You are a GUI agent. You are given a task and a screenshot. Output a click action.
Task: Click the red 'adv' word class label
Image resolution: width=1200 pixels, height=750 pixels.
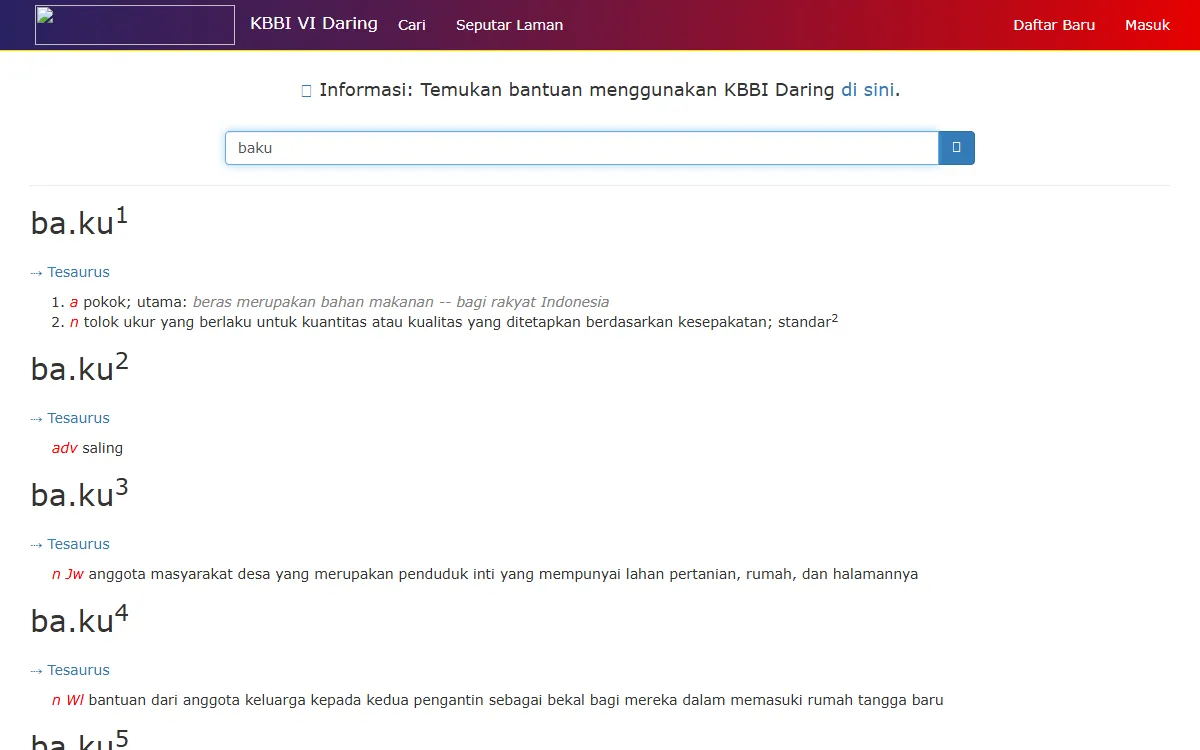tap(65, 448)
